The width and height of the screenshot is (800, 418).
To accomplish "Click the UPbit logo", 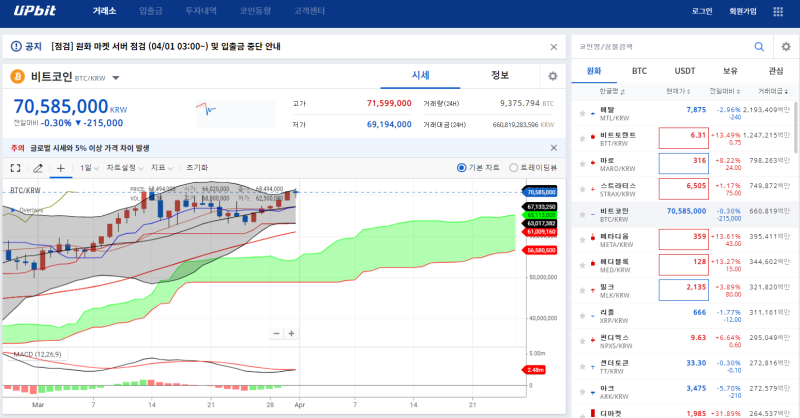I will 34,11.
